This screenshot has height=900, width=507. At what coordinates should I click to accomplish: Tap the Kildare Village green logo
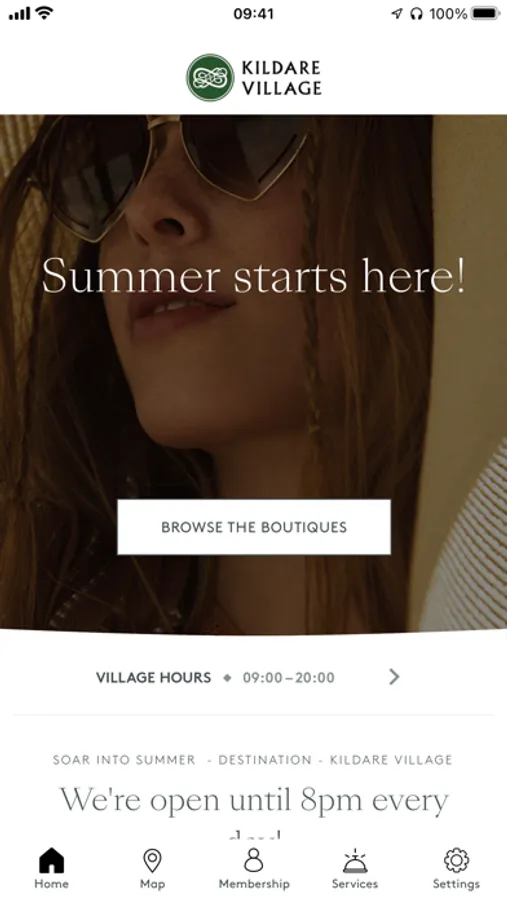tap(210, 77)
